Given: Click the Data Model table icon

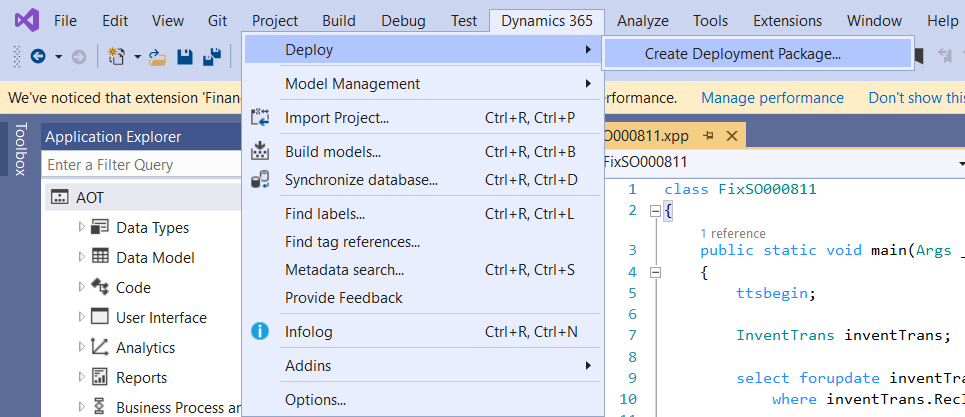Looking at the screenshot, I should click(100, 256).
